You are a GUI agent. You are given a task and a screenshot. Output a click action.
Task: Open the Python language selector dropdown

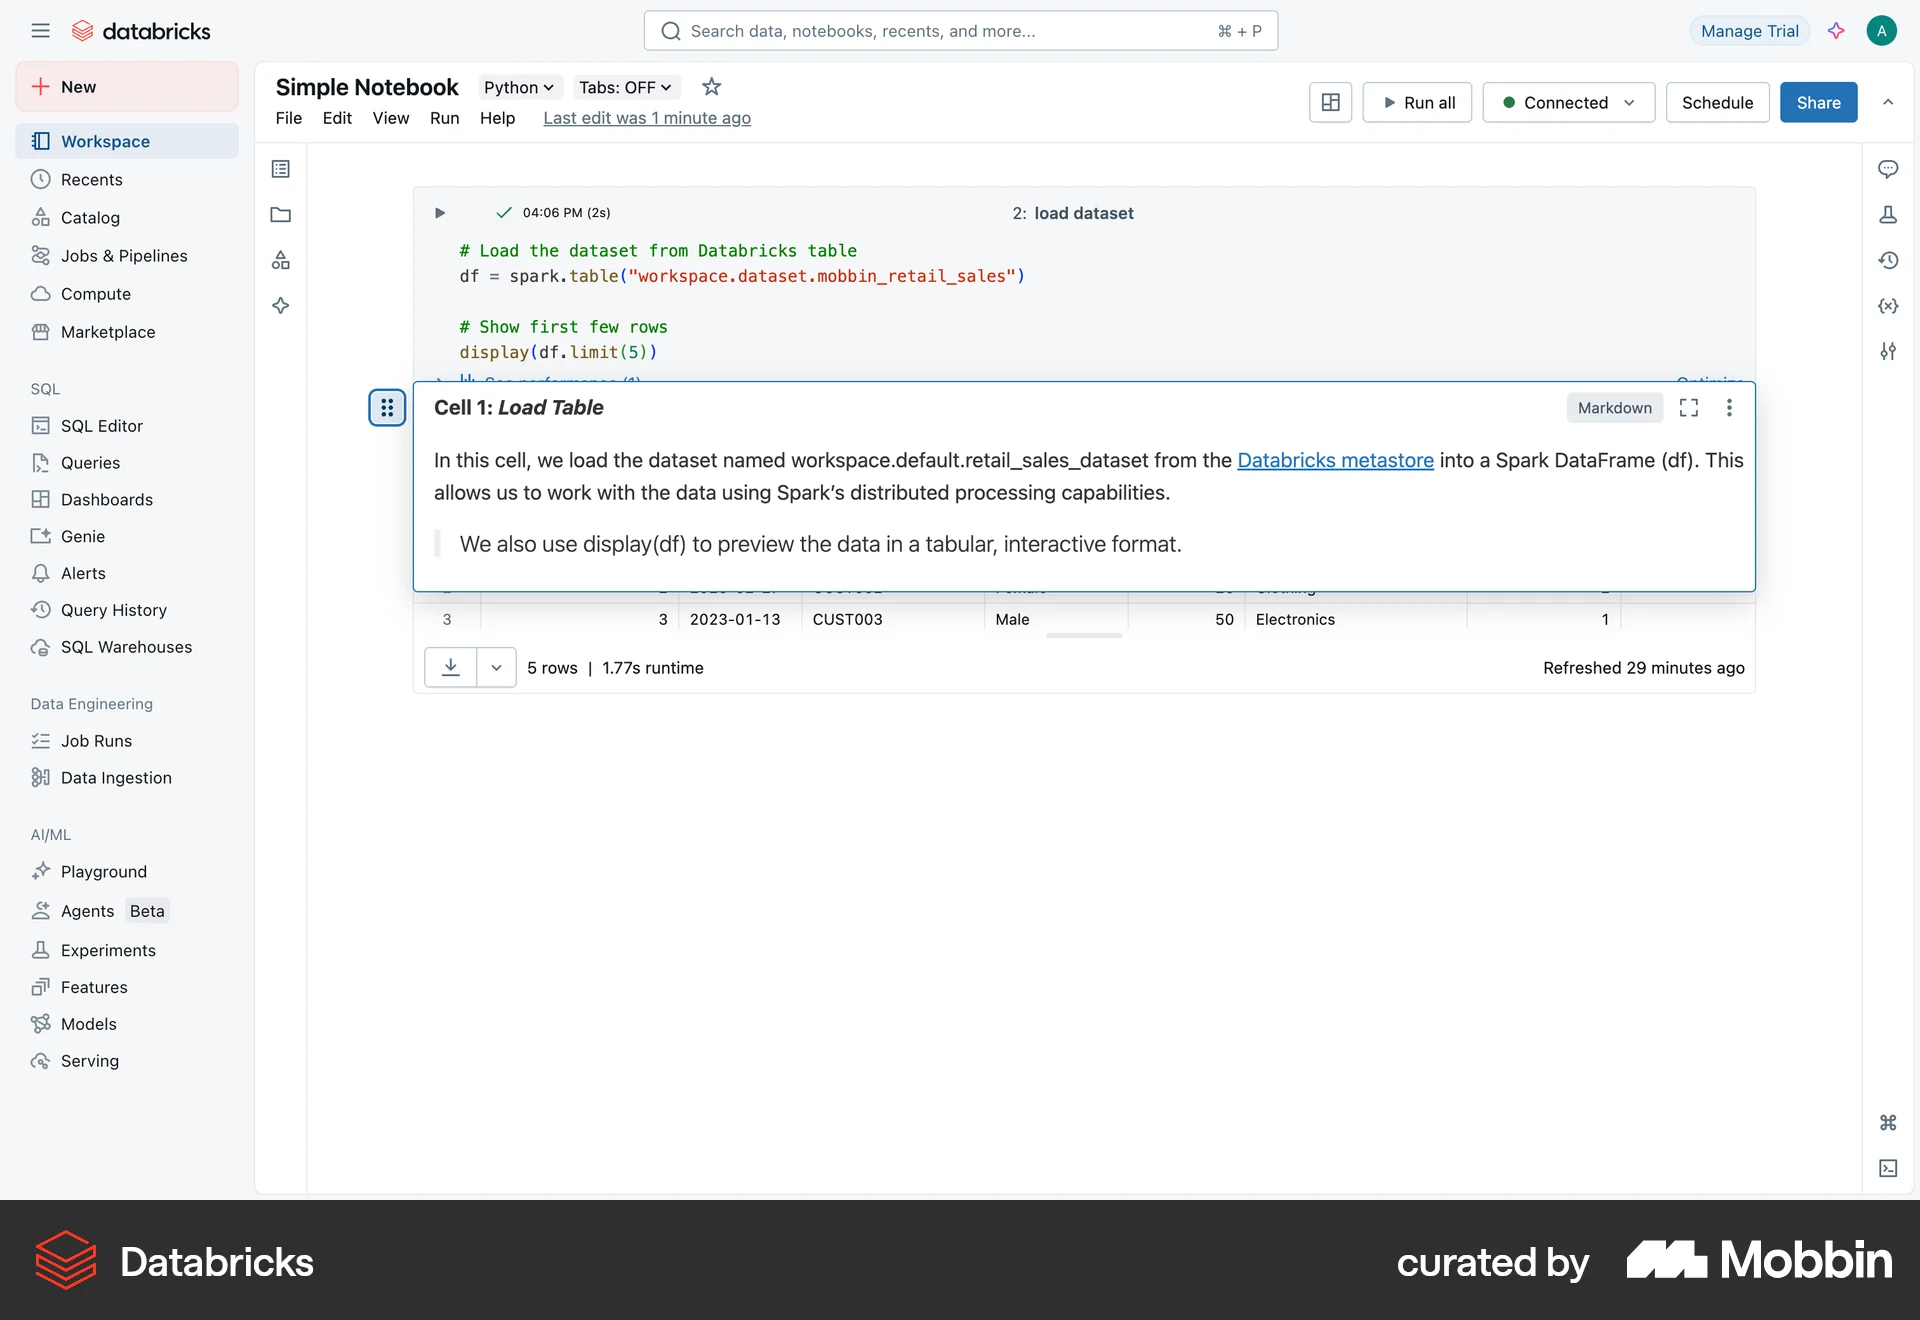518,87
